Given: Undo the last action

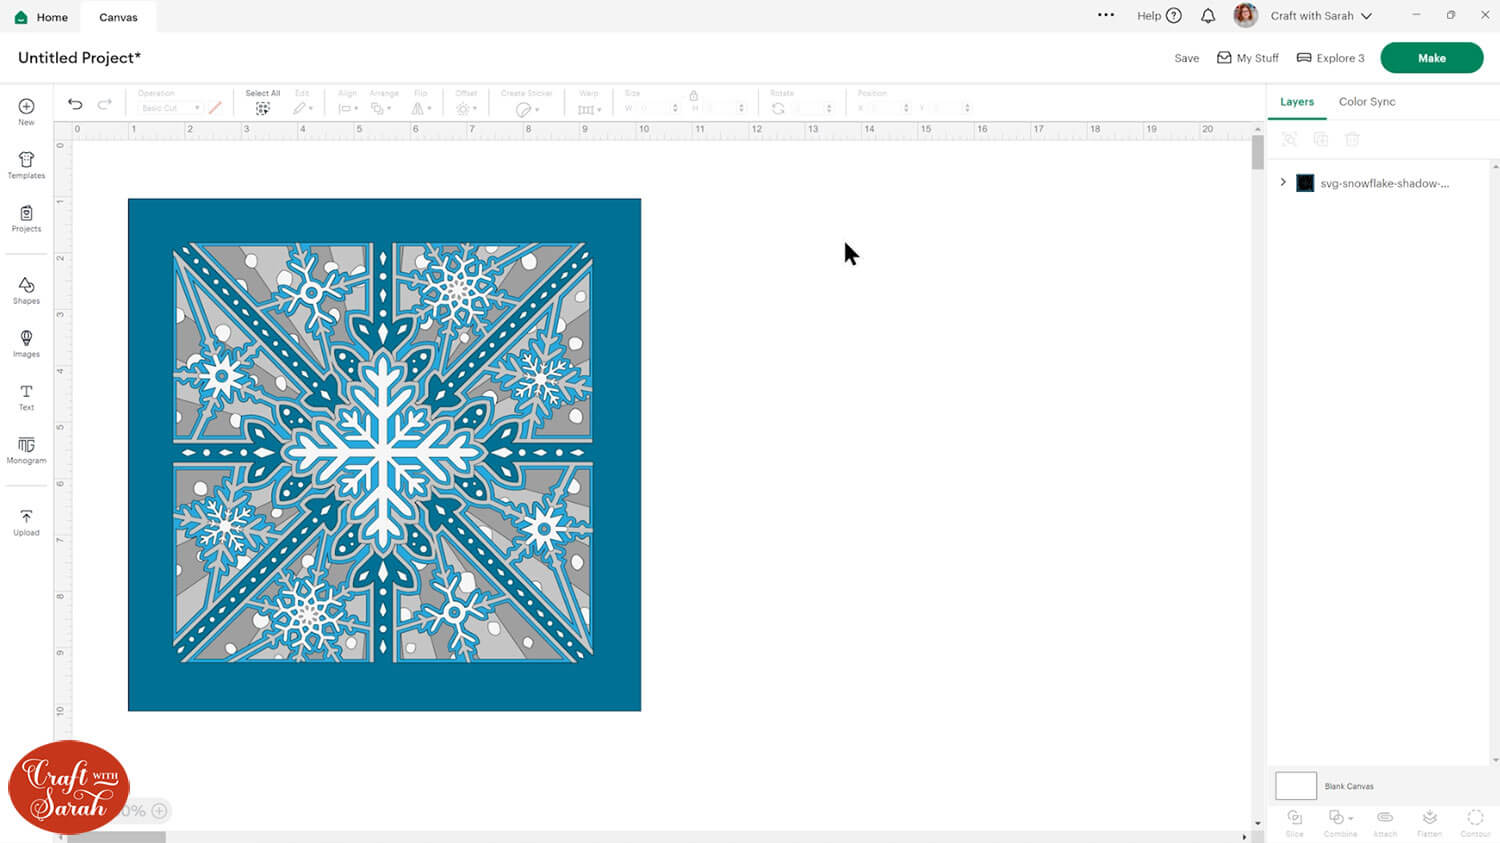Looking at the screenshot, I should click(x=75, y=104).
